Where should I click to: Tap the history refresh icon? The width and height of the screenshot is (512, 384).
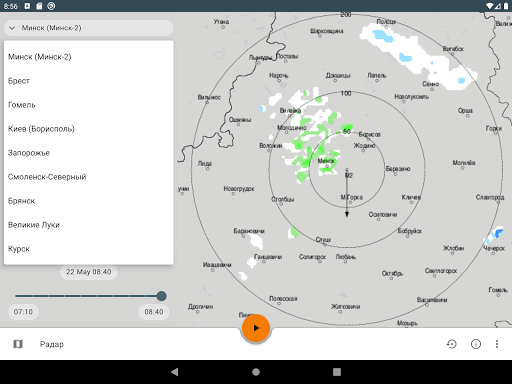point(451,344)
